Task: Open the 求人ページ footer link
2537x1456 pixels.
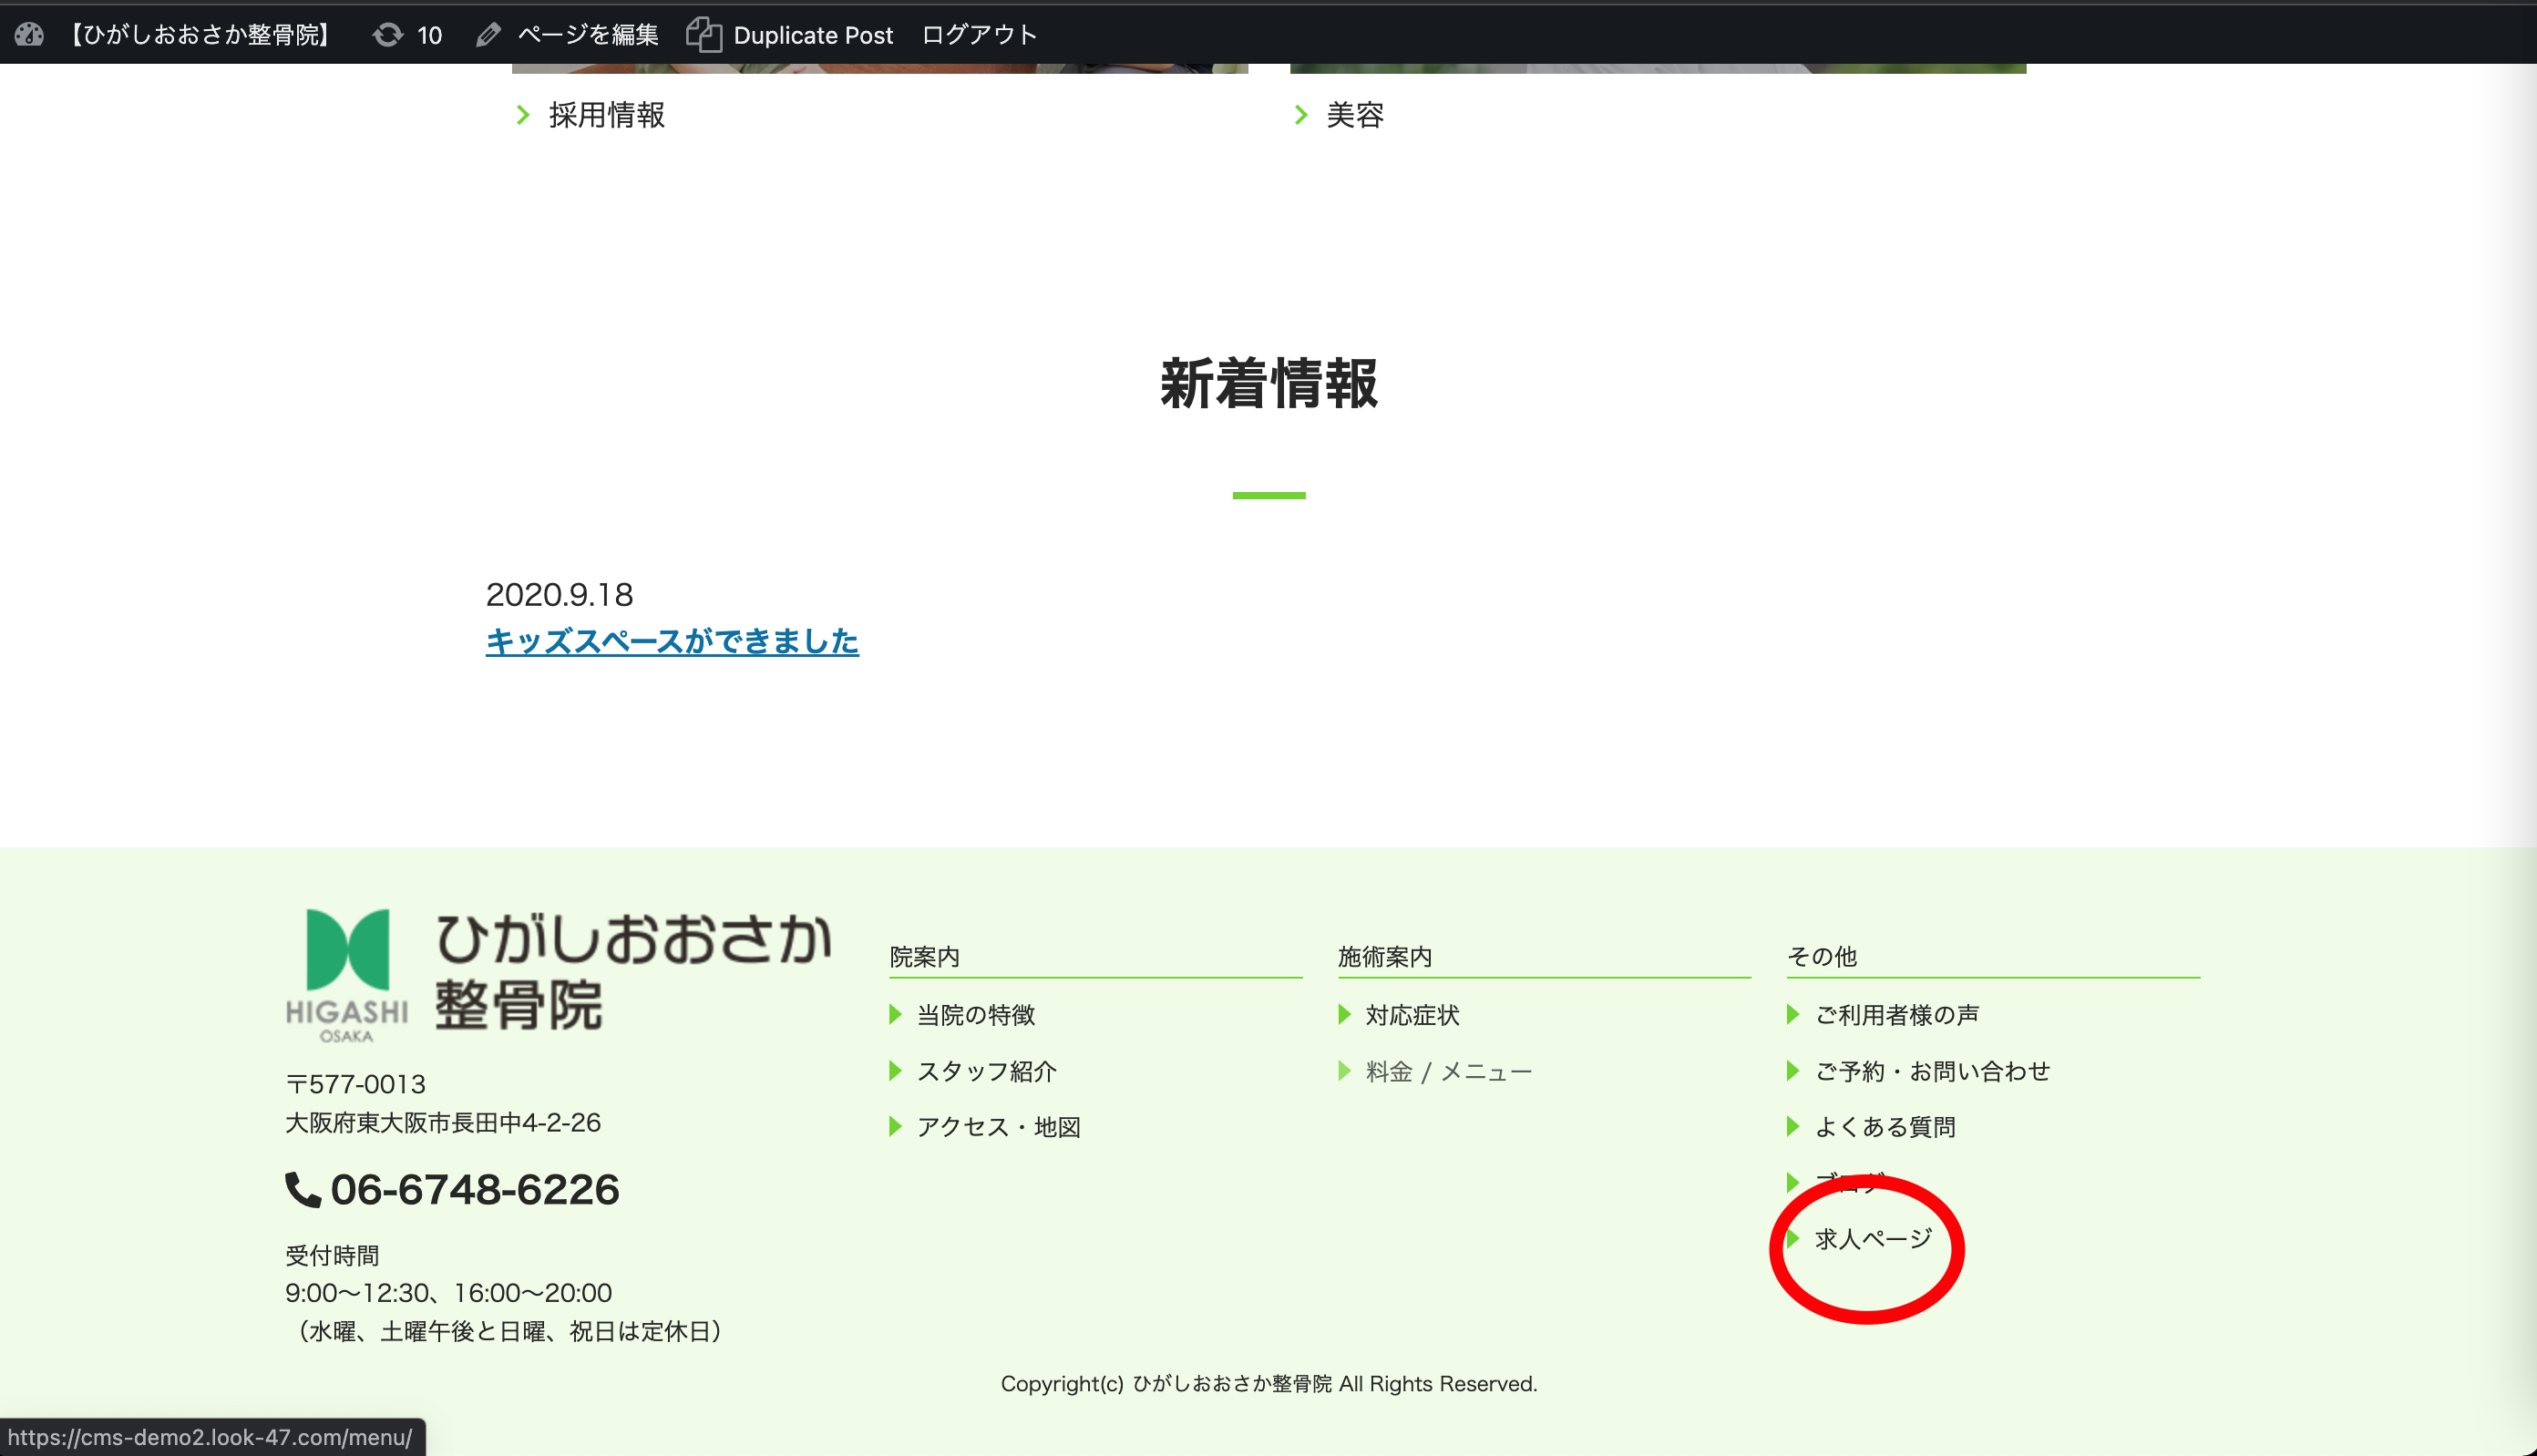Action: (x=1873, y=1239)
